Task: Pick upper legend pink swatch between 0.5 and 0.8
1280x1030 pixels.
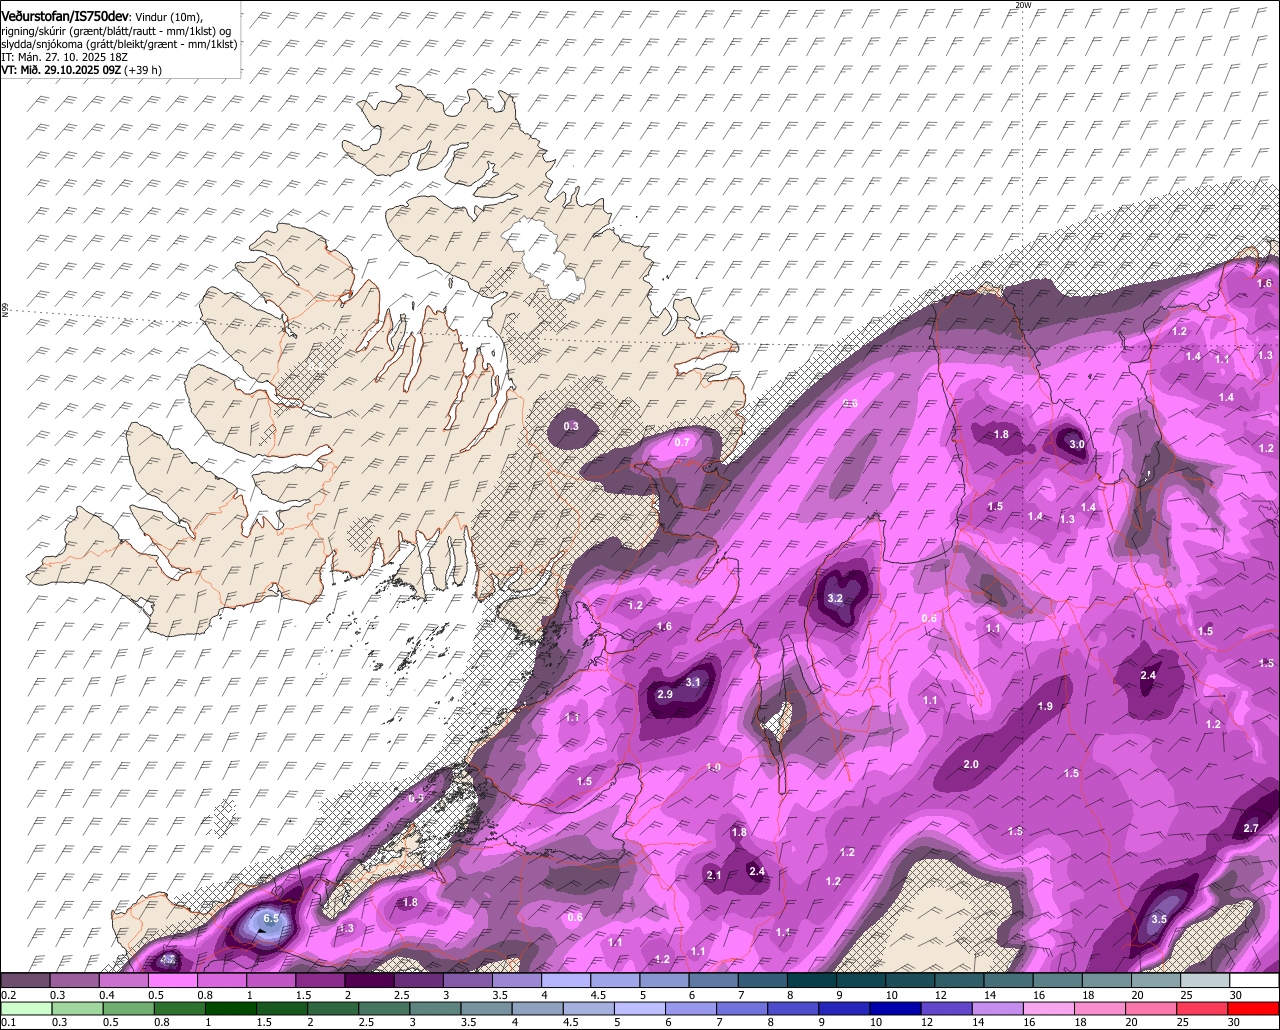Action: click(173, 981)
